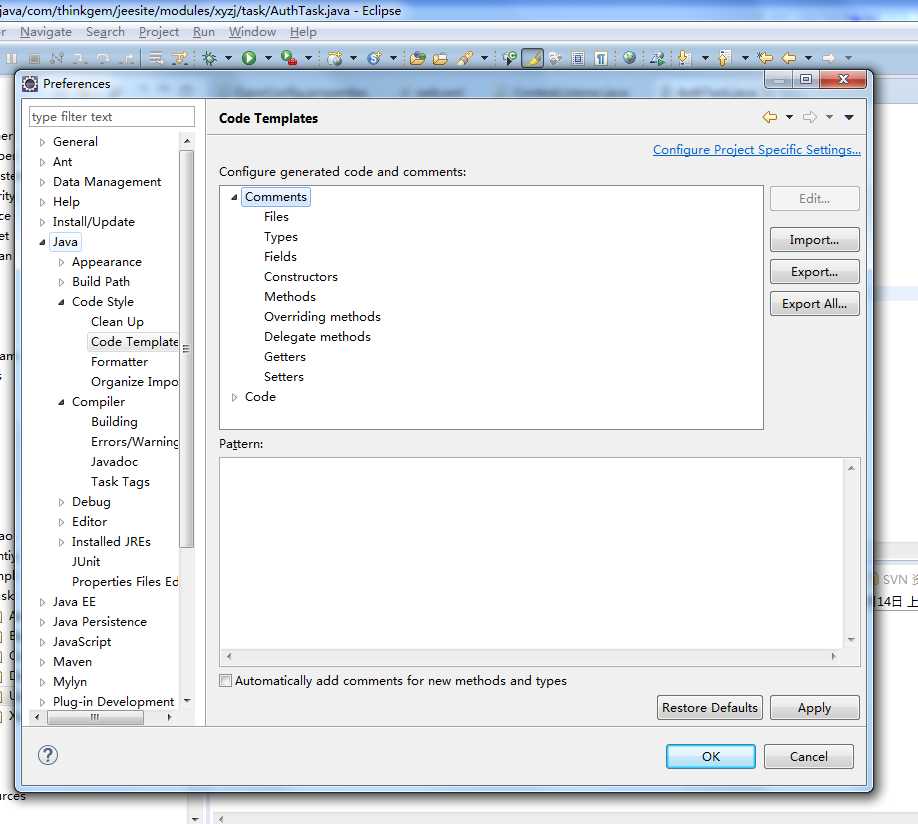Click the Toggle Mark Occurrences highlighter icon
Screen dimensions: 918x824
tap(532, 57)
